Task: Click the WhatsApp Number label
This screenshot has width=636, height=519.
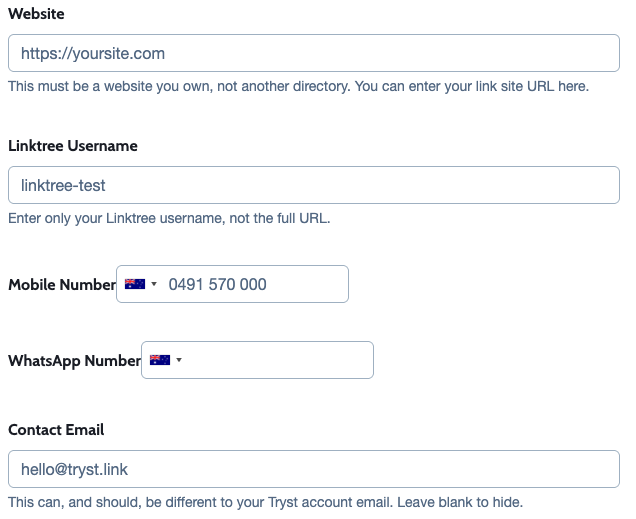Action: pyautogui.click(x=74, y=360)
